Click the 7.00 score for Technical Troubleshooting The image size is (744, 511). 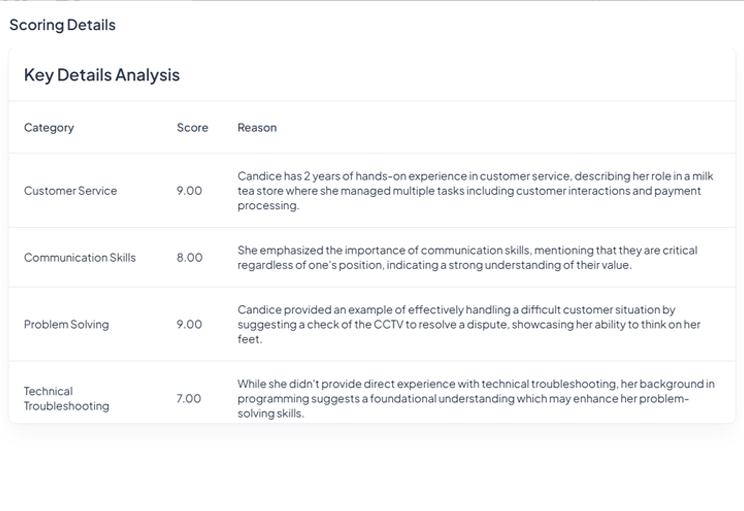(189, 399)
